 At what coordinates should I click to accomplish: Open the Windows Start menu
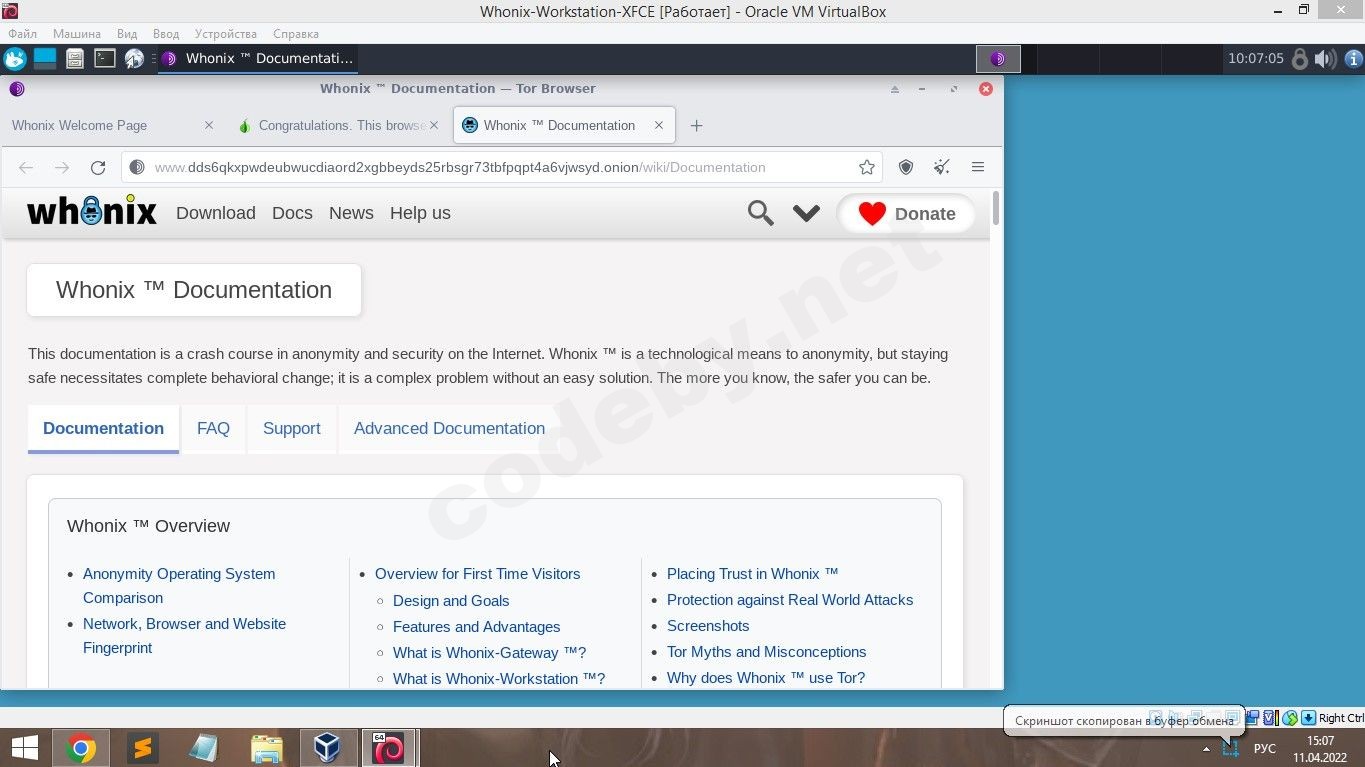coord(25,748)
